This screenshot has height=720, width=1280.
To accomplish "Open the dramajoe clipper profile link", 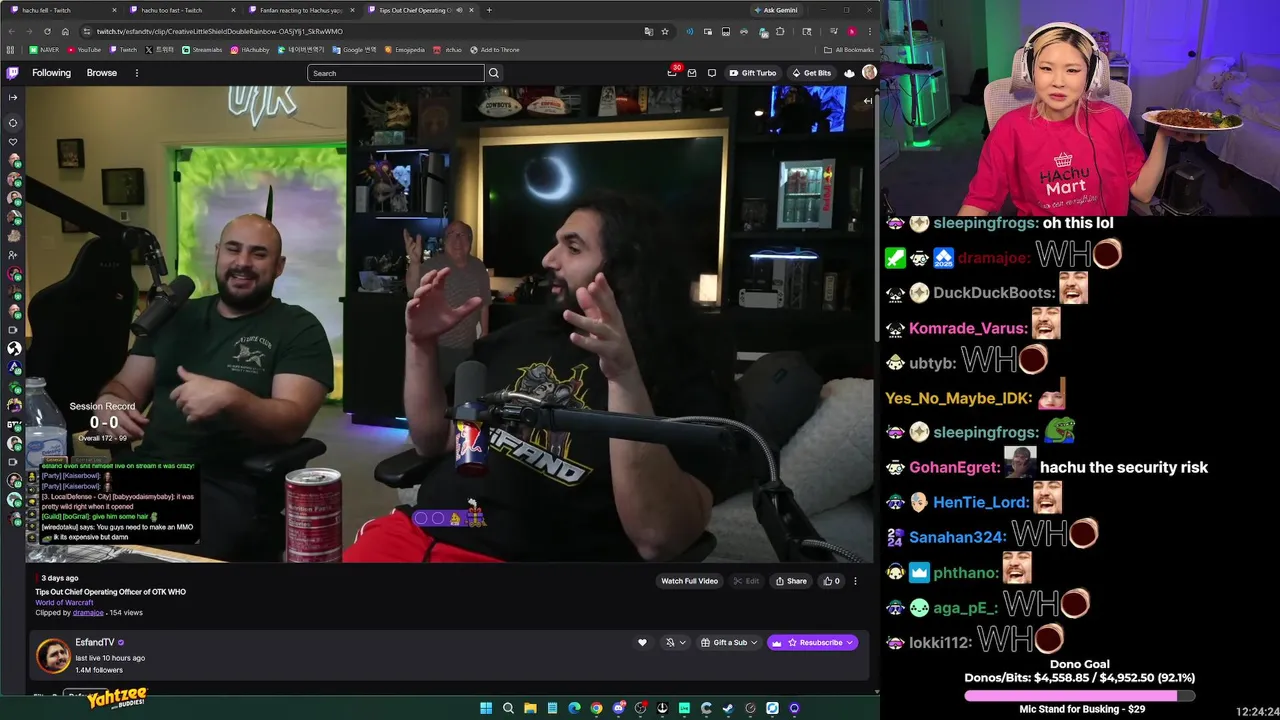I will (x=88, y=613).
